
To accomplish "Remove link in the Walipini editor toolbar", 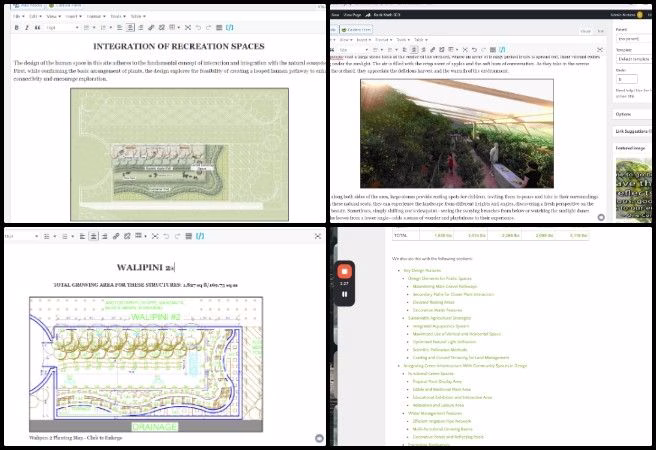I will (x=127, y=236).
